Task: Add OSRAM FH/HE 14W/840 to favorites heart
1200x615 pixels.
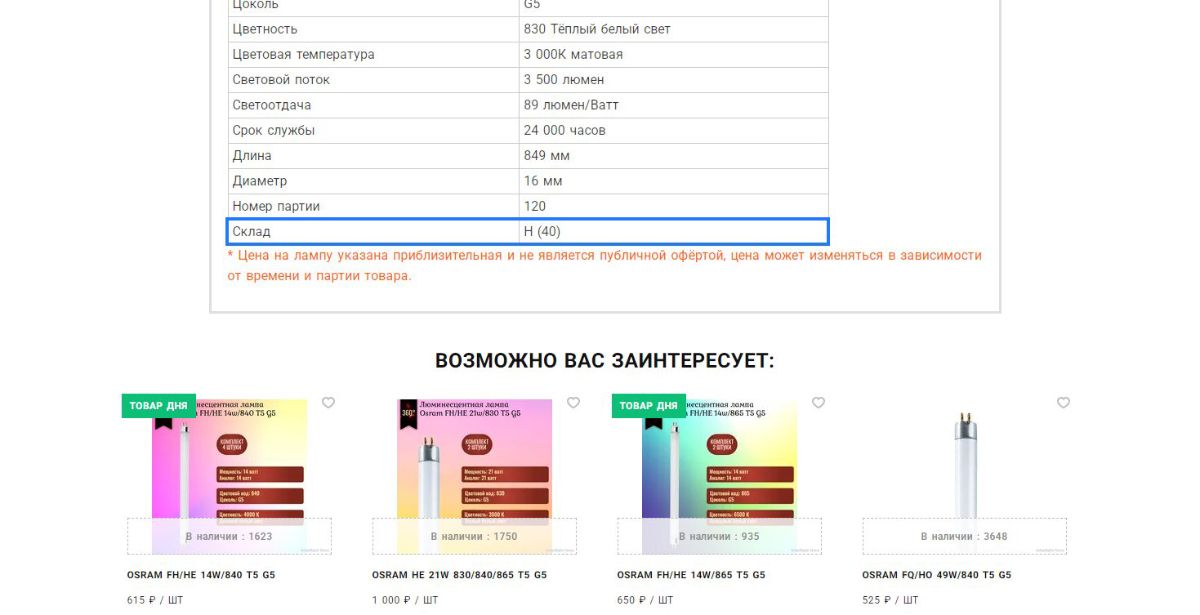Action: (328, 403)
